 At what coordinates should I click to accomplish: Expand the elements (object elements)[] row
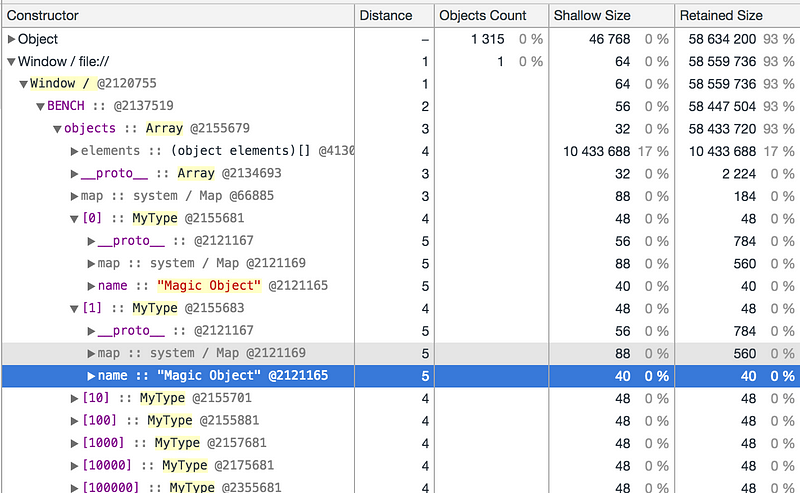74,151
